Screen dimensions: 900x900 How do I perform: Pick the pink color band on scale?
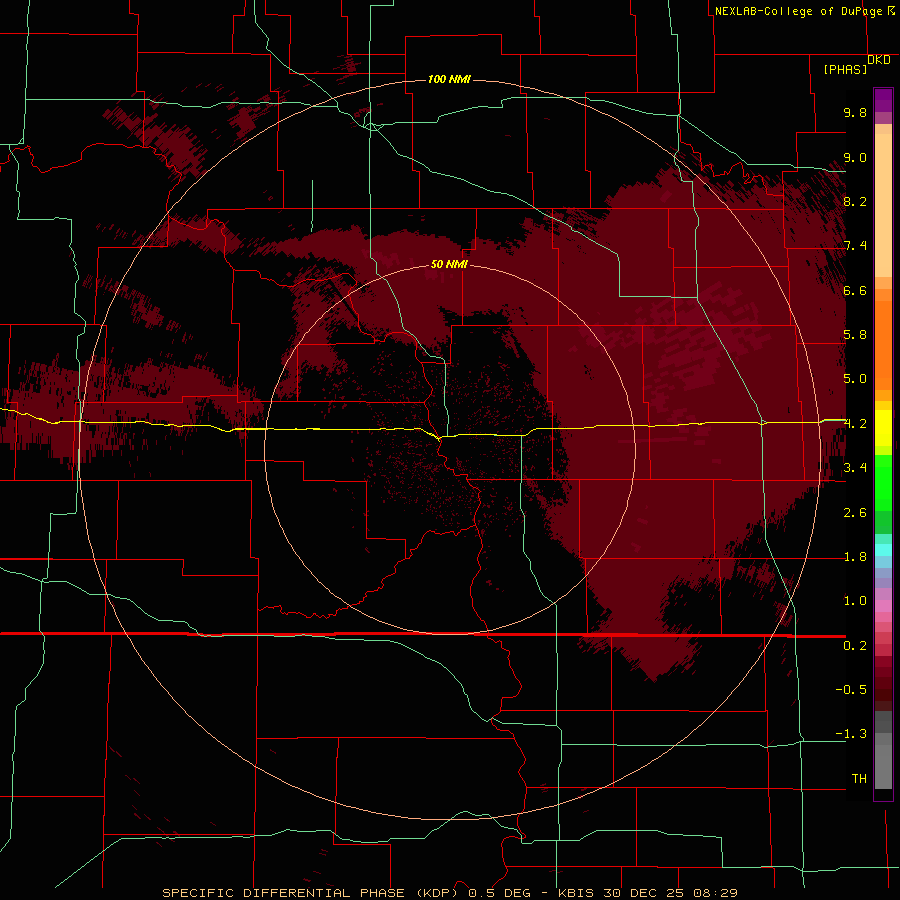pyautogui.click(x=883, y=606)
